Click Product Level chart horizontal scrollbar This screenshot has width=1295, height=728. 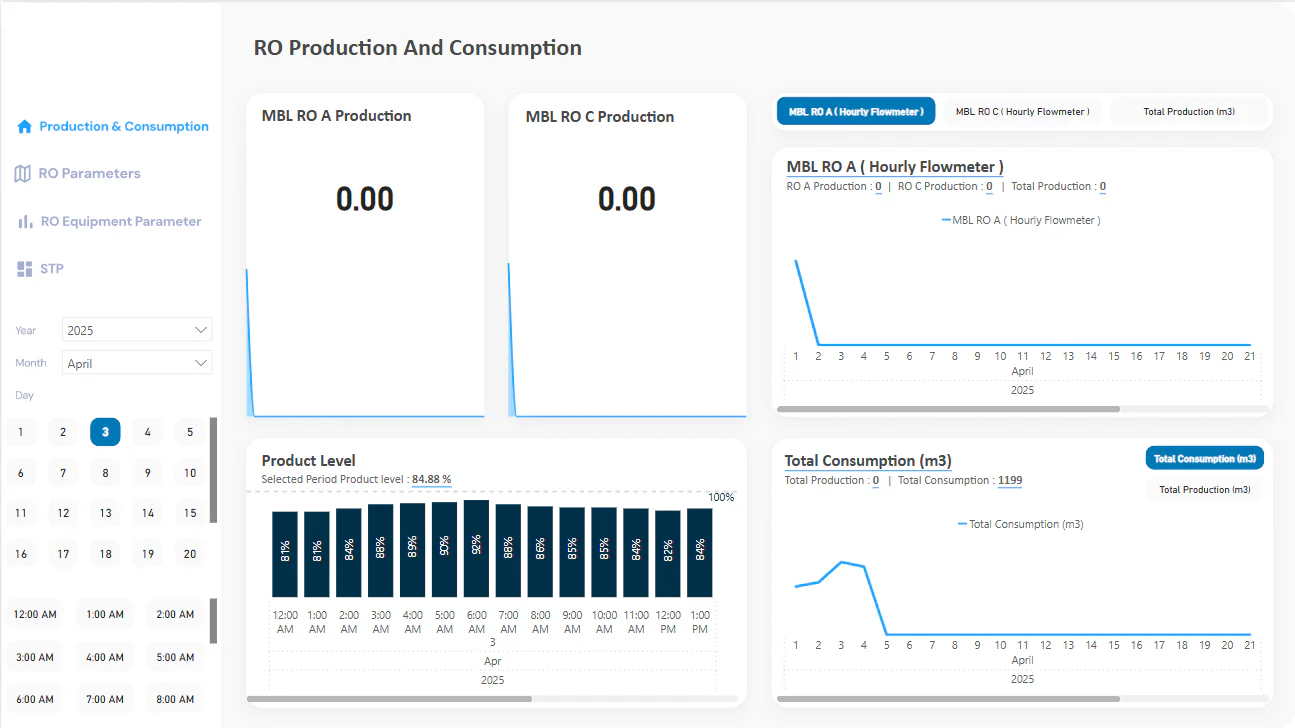[x=390, y=699]
